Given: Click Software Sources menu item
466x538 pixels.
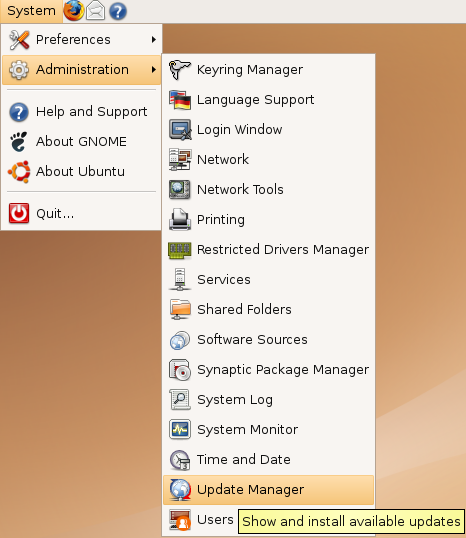Looking at the screenshot, I should (268, 340).
